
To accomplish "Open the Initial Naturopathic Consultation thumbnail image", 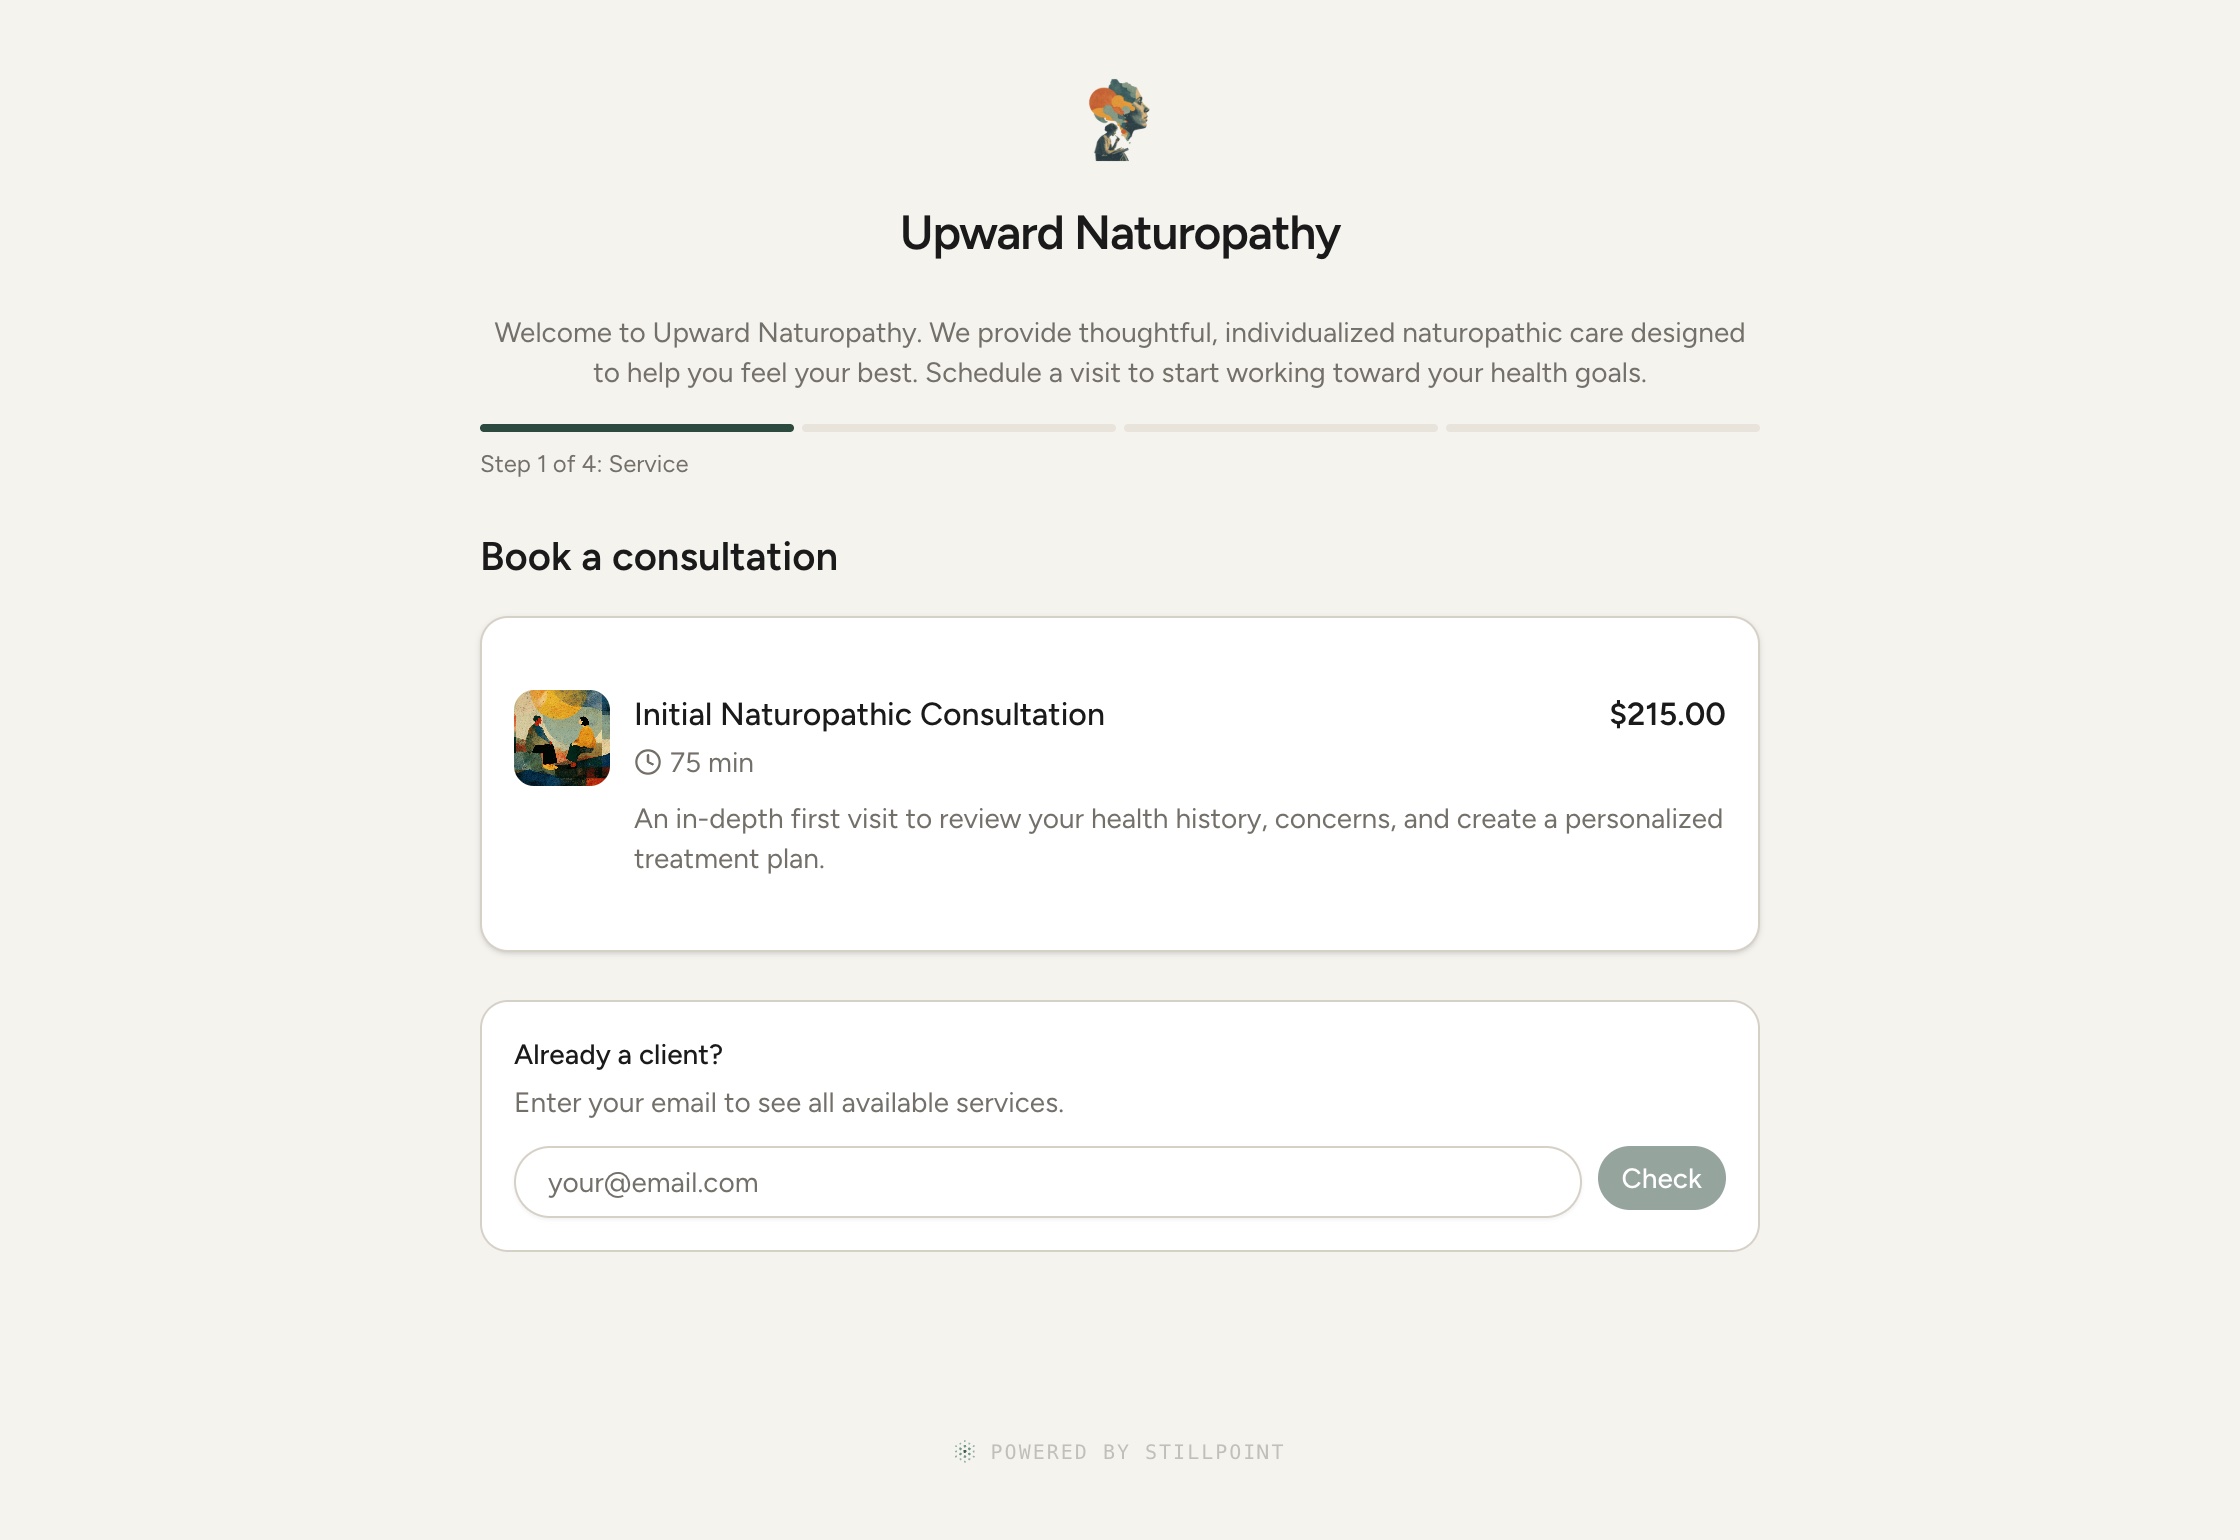I will point(562,738).
